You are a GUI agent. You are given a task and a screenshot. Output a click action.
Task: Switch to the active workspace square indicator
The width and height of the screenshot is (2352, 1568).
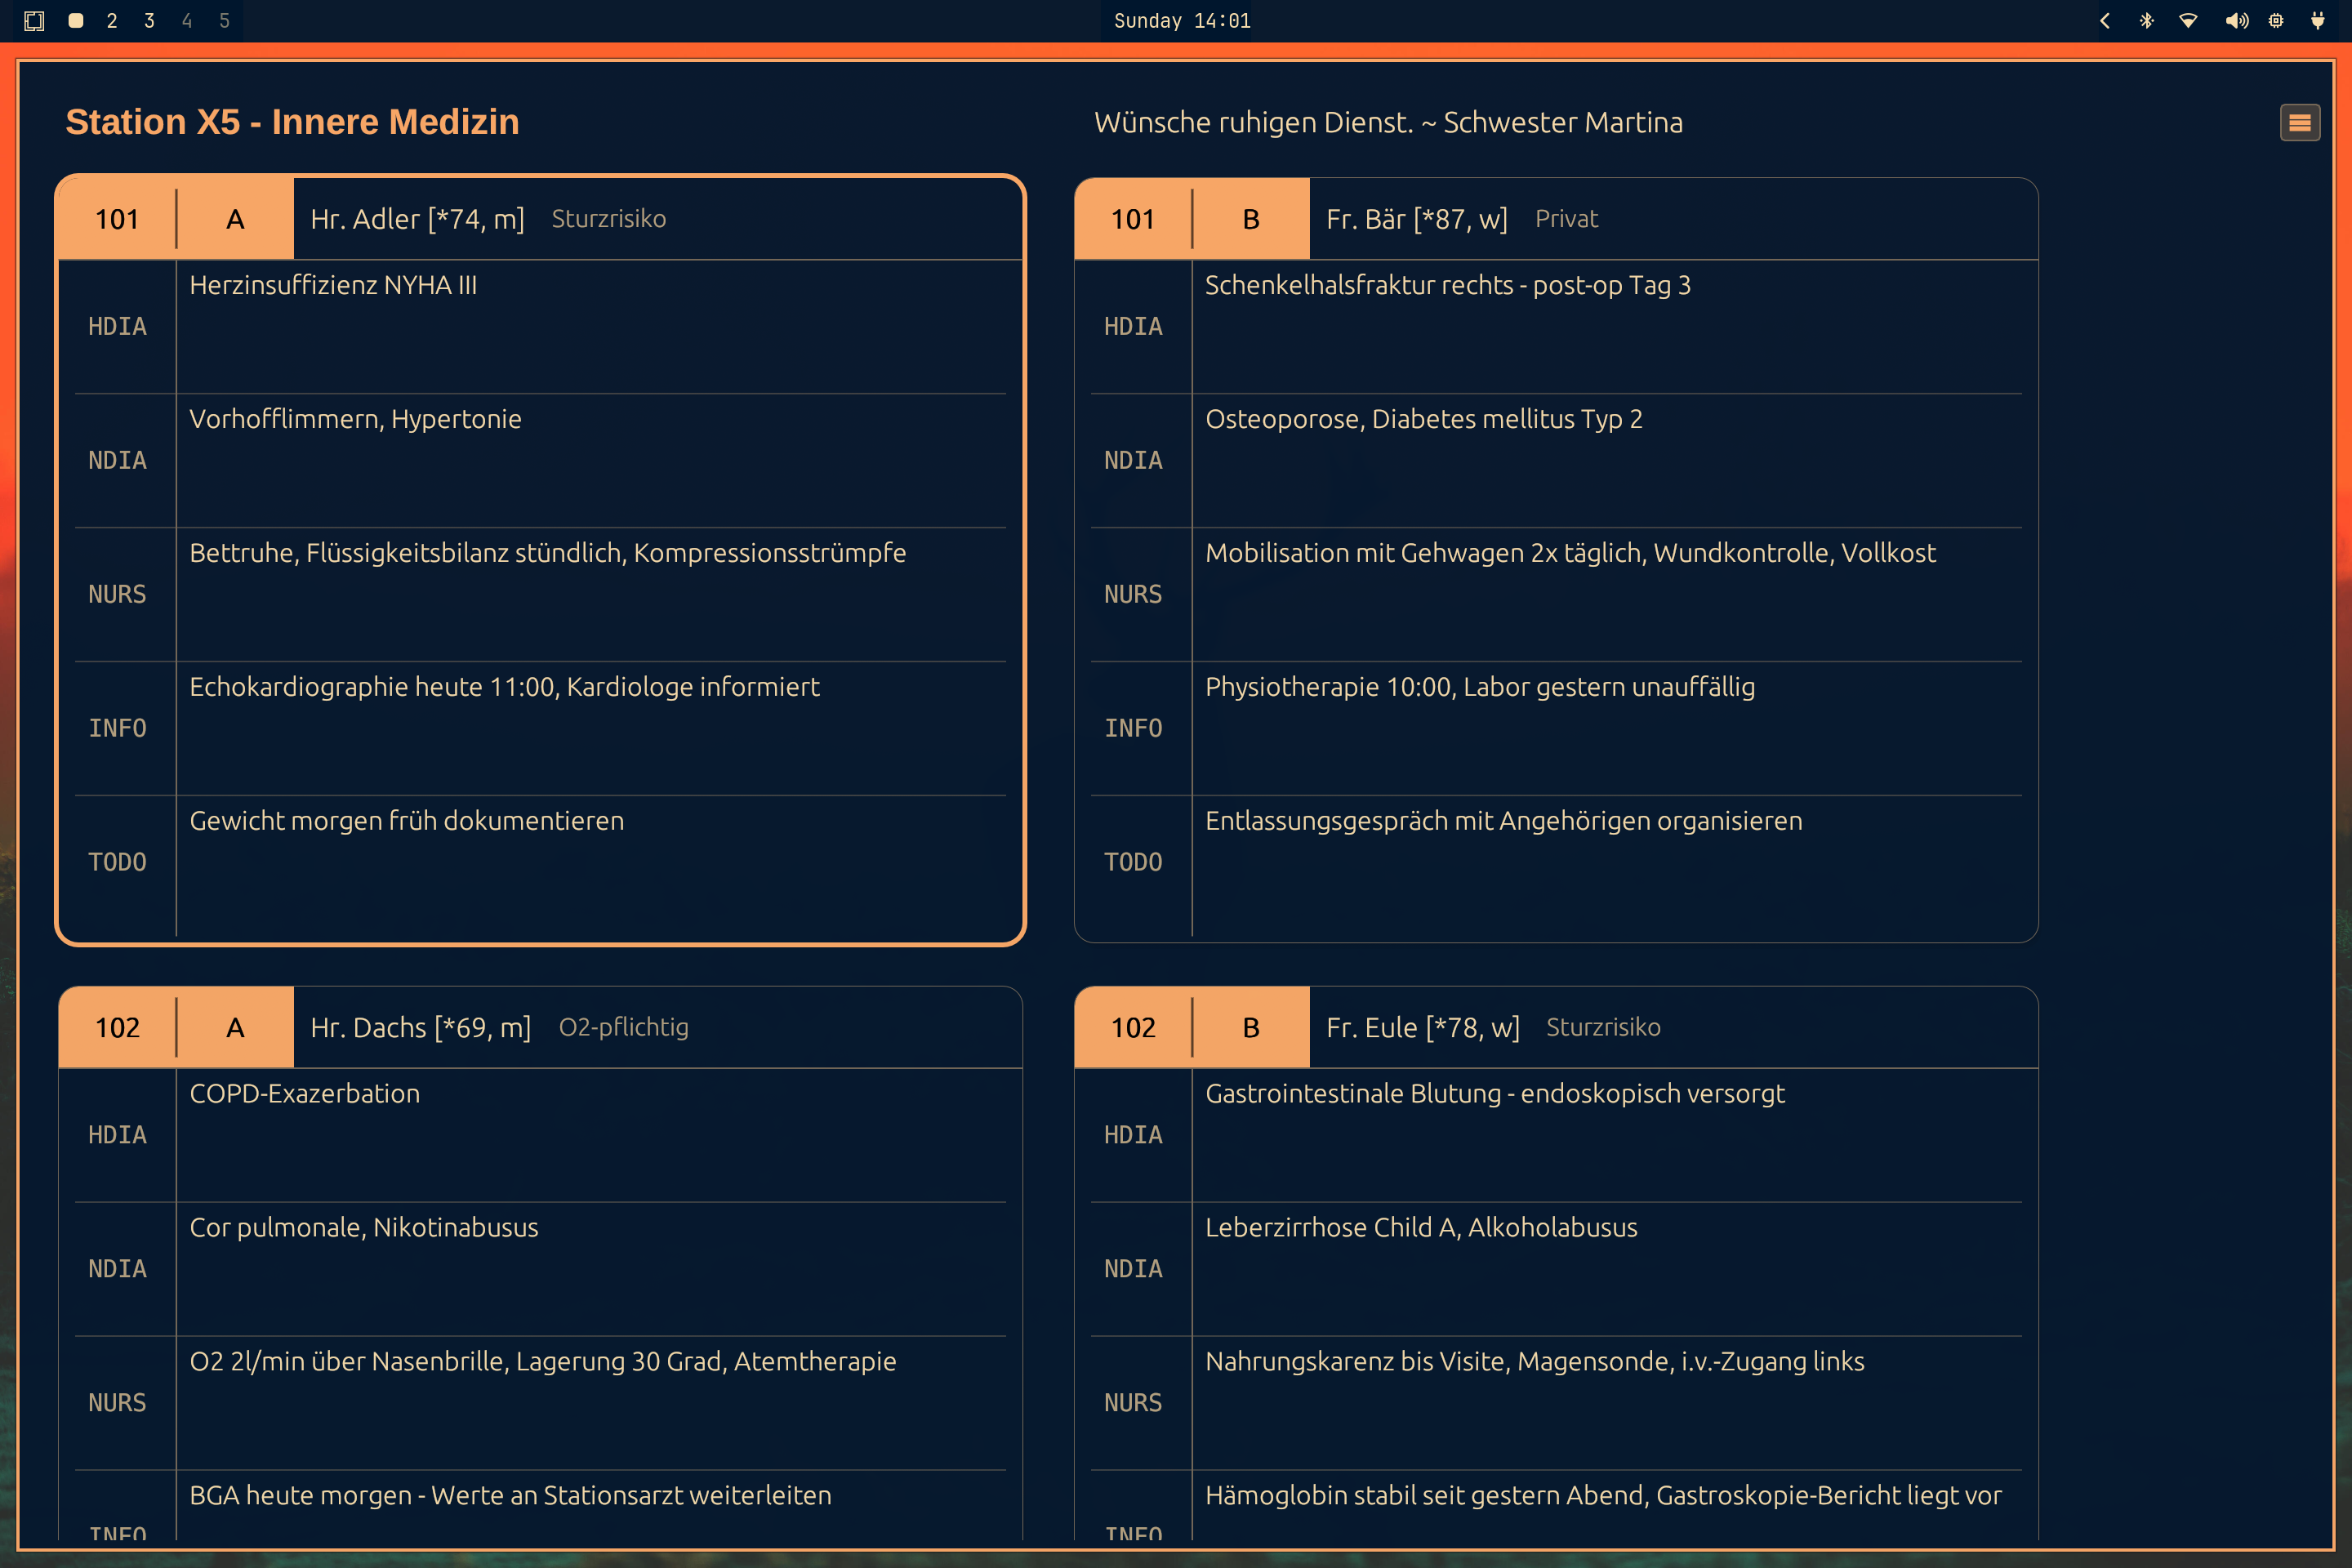(75, 21)
